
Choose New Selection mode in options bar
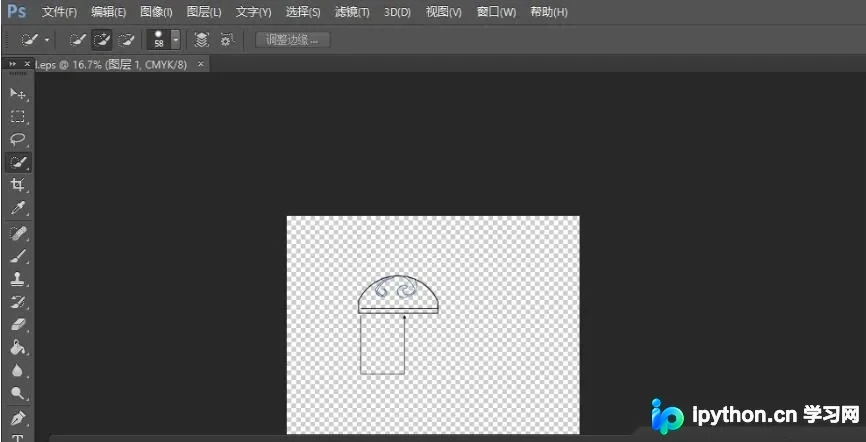click(x=78, y=40)
